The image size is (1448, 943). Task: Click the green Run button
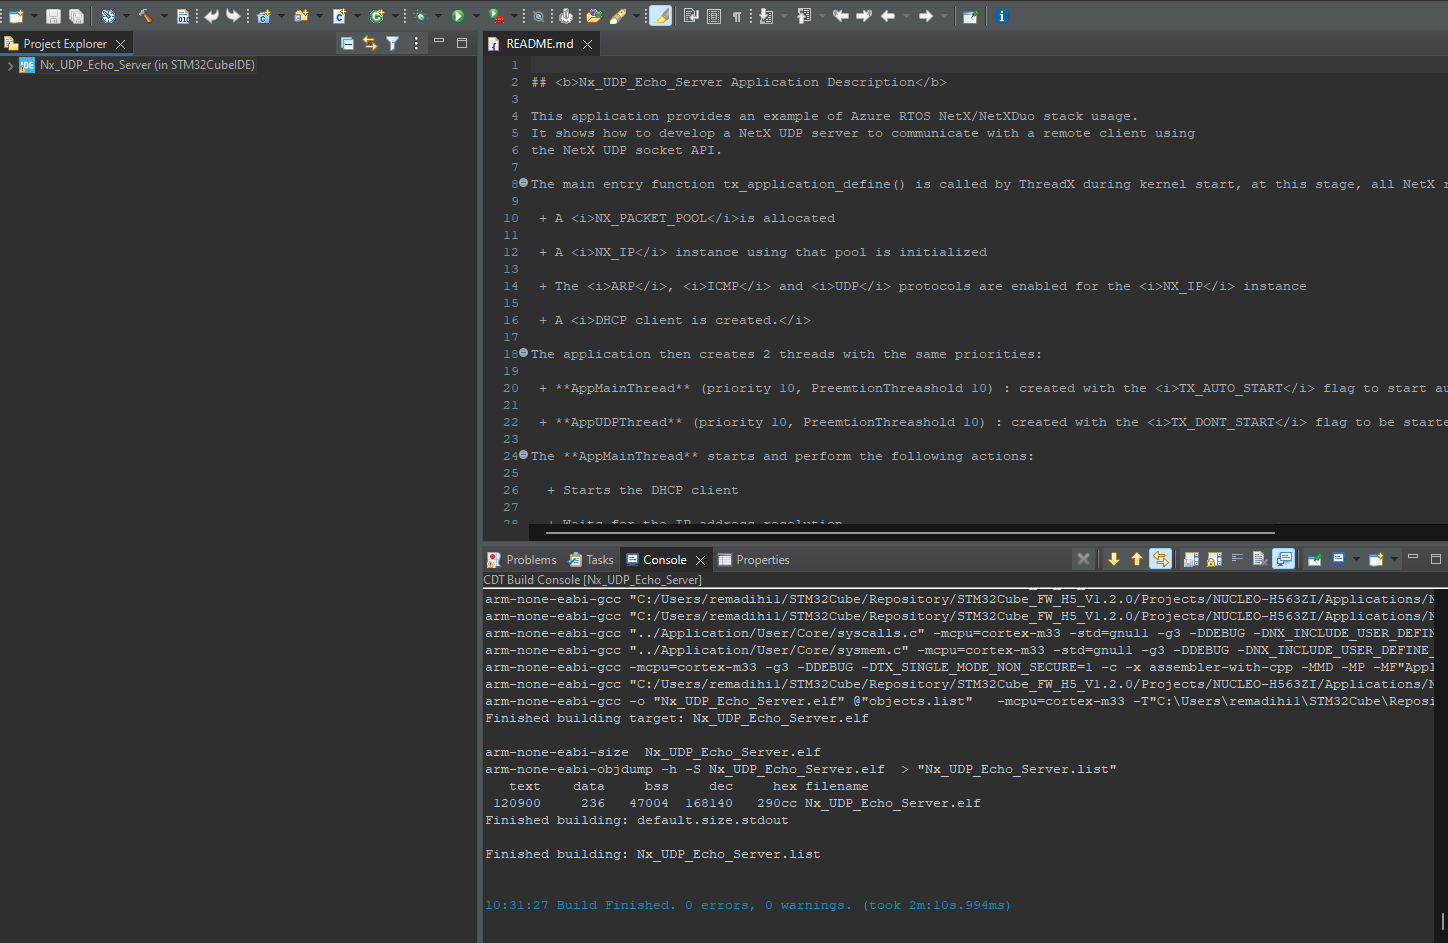click(457, 16)
